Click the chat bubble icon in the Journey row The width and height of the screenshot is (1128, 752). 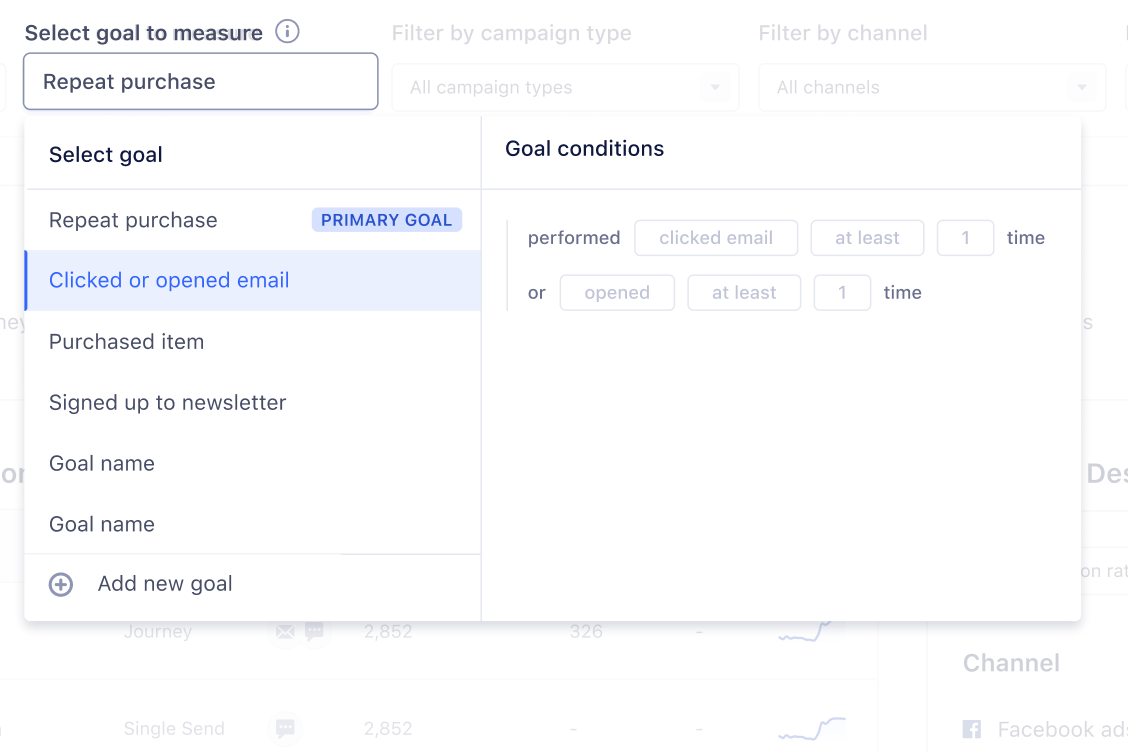tap(314, 632)
